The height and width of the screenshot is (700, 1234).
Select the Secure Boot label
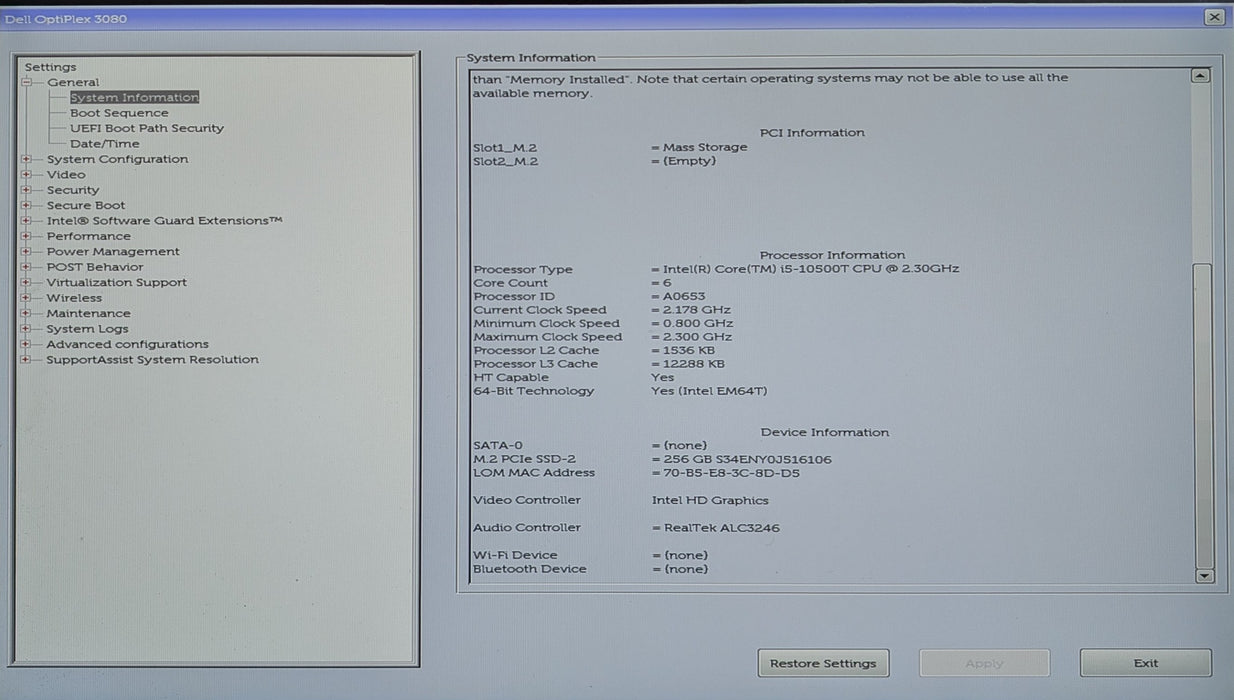coord(86,205)
